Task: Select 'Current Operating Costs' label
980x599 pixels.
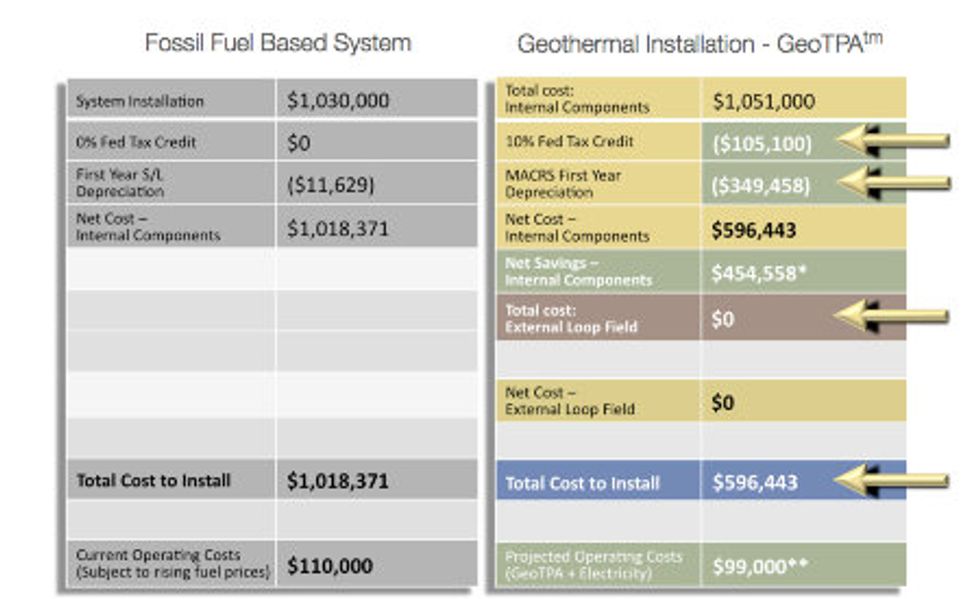Action: (x=173, y=563)
